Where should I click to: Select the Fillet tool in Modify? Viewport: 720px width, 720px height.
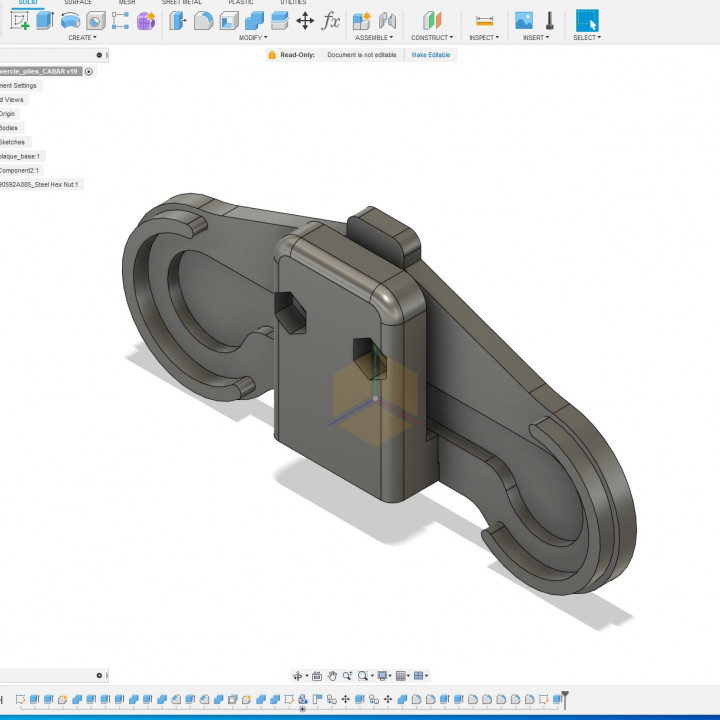point(203,20)
